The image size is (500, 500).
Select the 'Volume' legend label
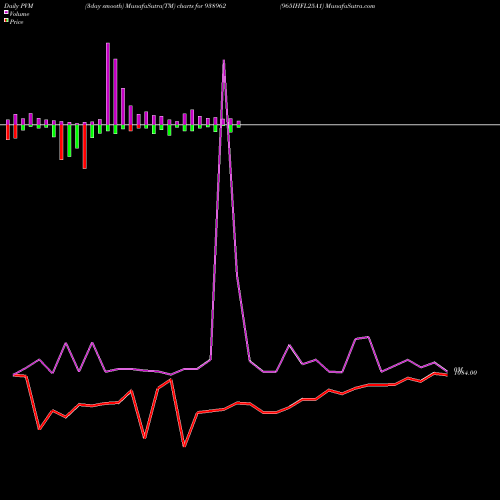(19, 14)
